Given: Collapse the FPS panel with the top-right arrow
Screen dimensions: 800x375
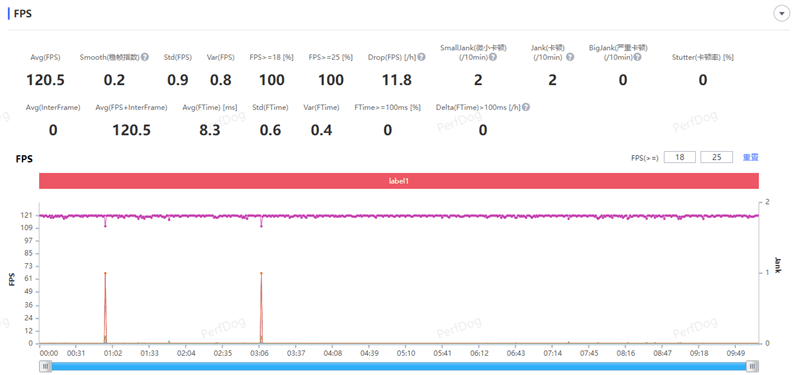Looking at the screenshot, I should [x=781, y=14].
